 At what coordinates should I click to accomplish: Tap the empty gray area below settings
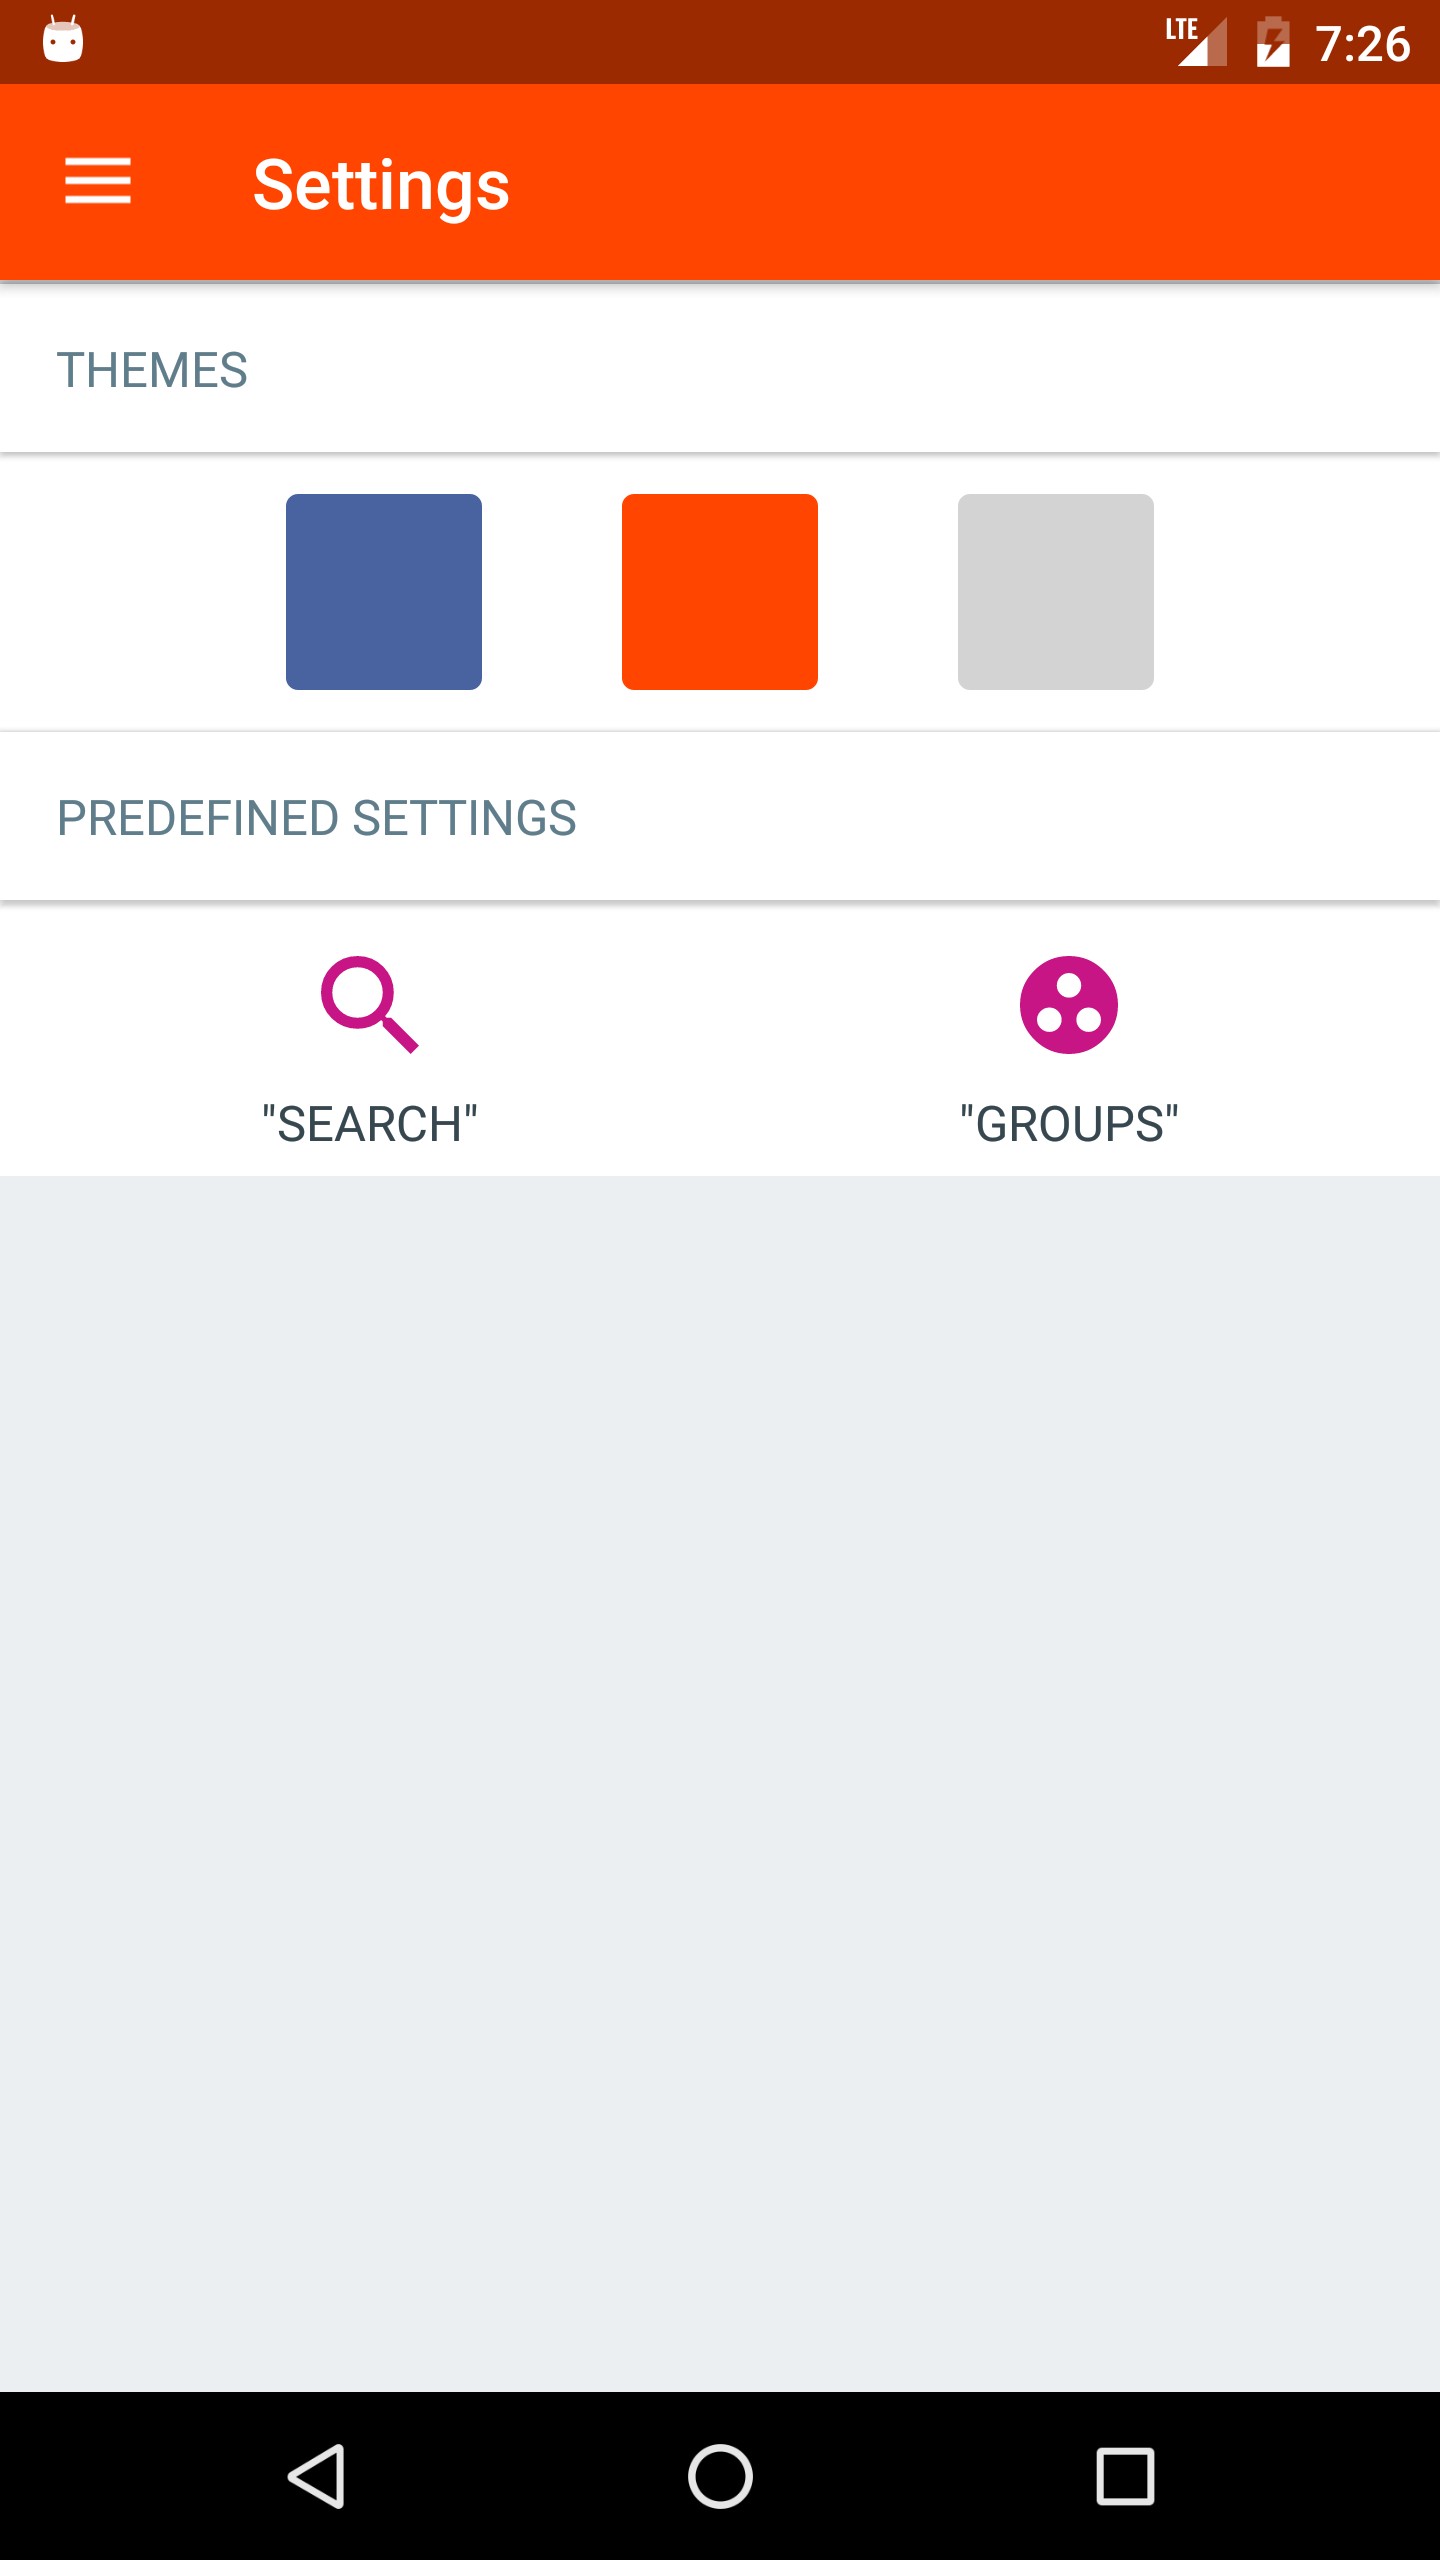pyautogui.click(x=720, y=1780)
